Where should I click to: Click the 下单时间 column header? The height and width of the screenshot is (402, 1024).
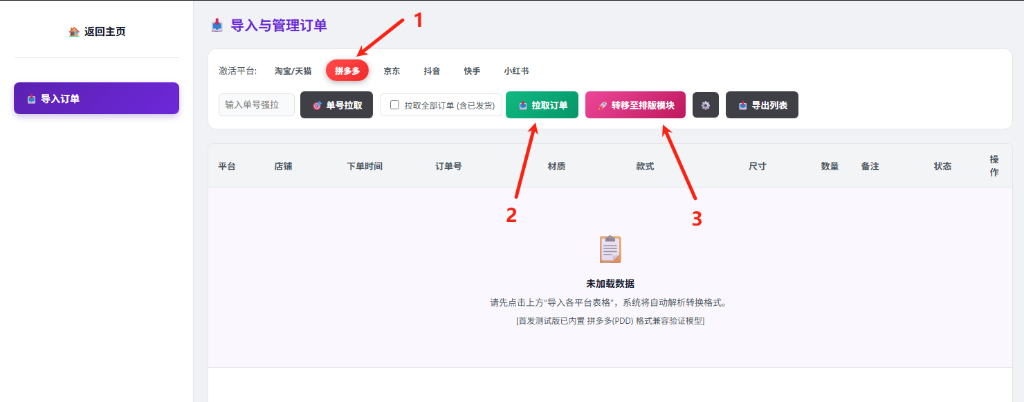click(x=364, y=166)
